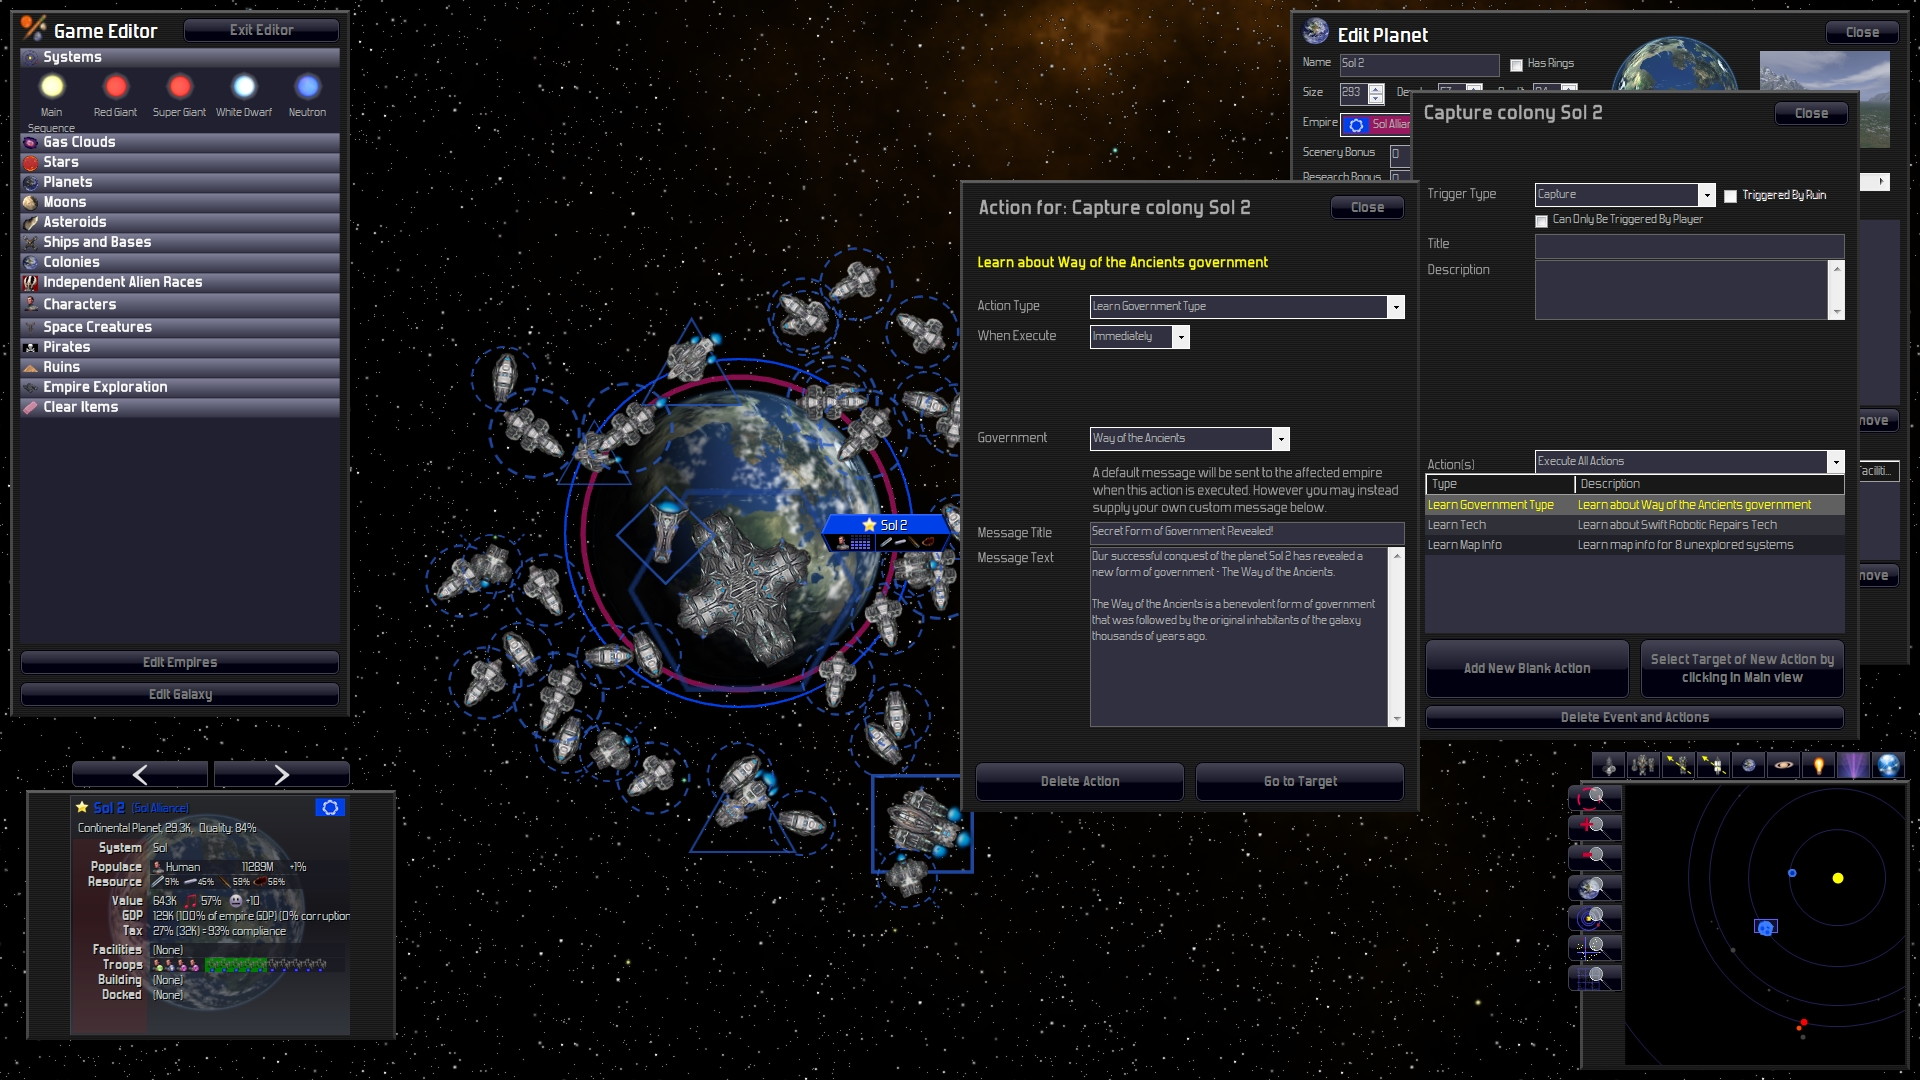Expand the Action Type dropdown
Screen dimensions: 1920x1080
(1394, 306)
